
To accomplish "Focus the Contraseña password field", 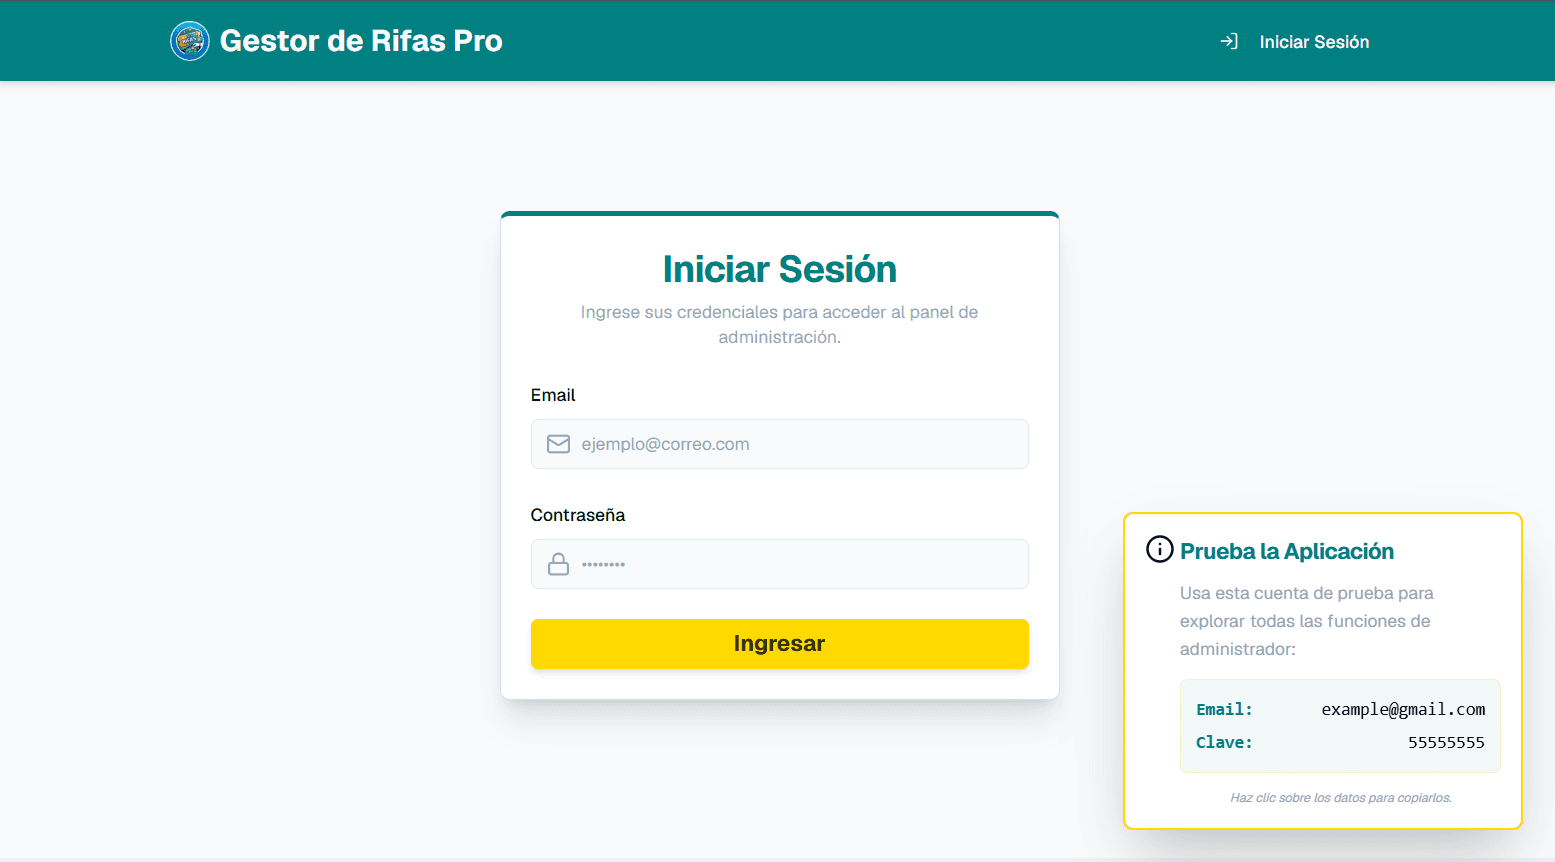I will 780,564.
